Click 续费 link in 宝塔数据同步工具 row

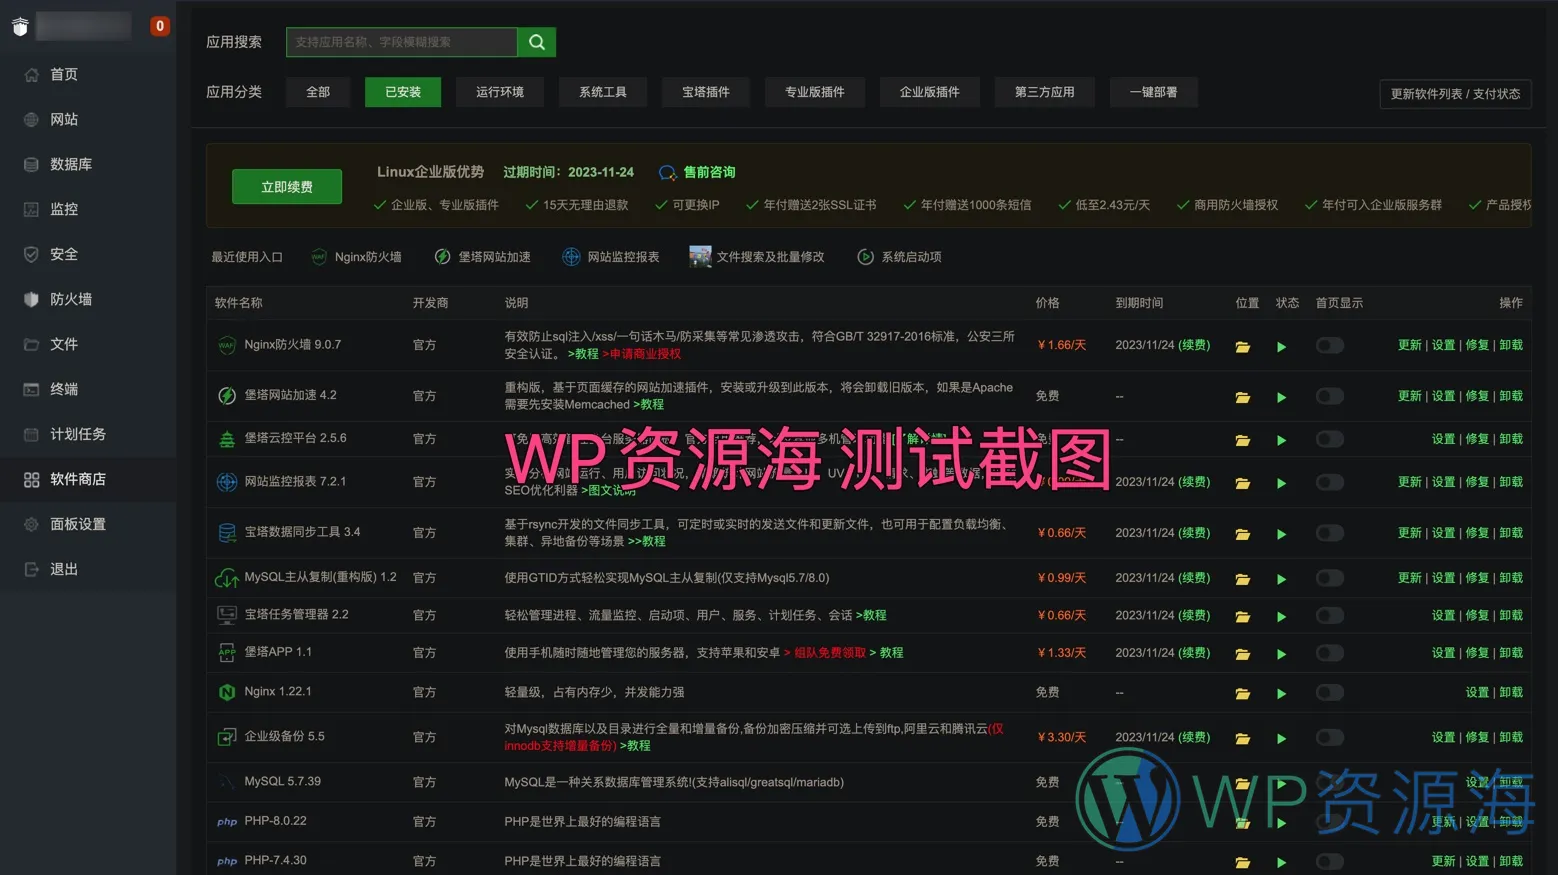1194,533
